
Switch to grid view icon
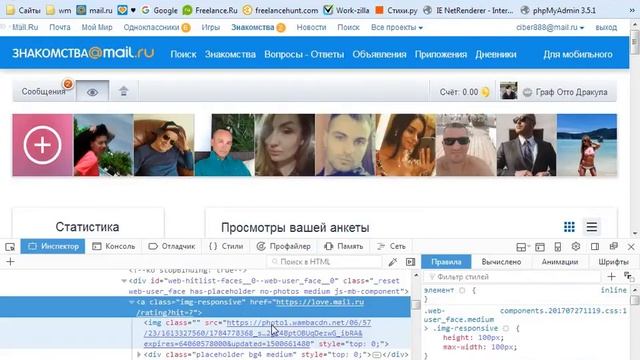click(x=569, y=227)
